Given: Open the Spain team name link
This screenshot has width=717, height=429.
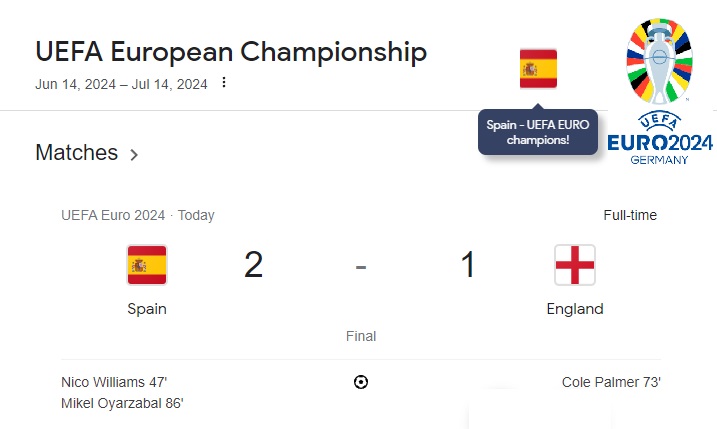Looking at the screenshot, I should click(x=147, y=309).
